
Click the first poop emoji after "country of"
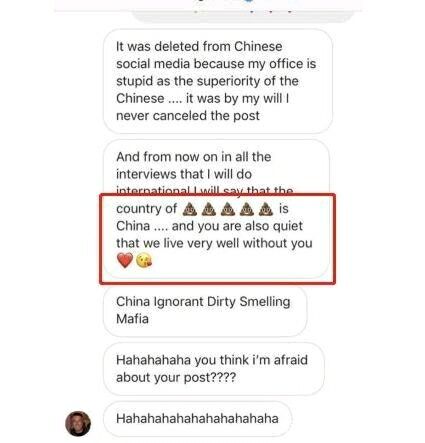point(190,209)
